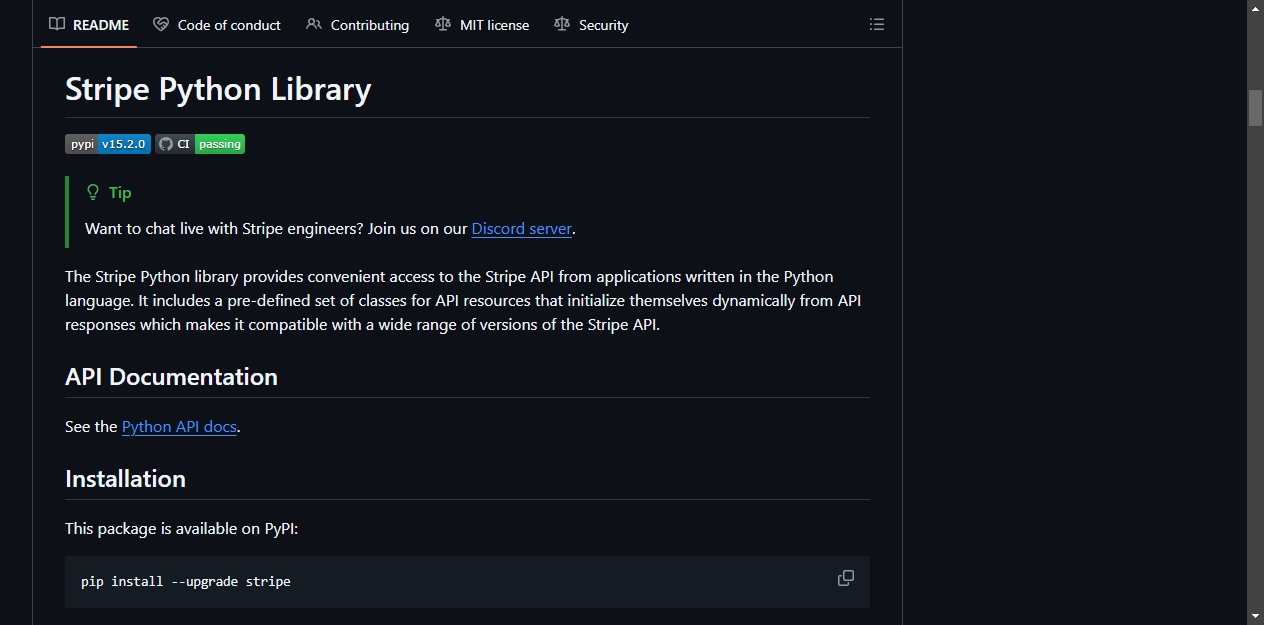Click the scale icon beside Security

tap(562, 24)
